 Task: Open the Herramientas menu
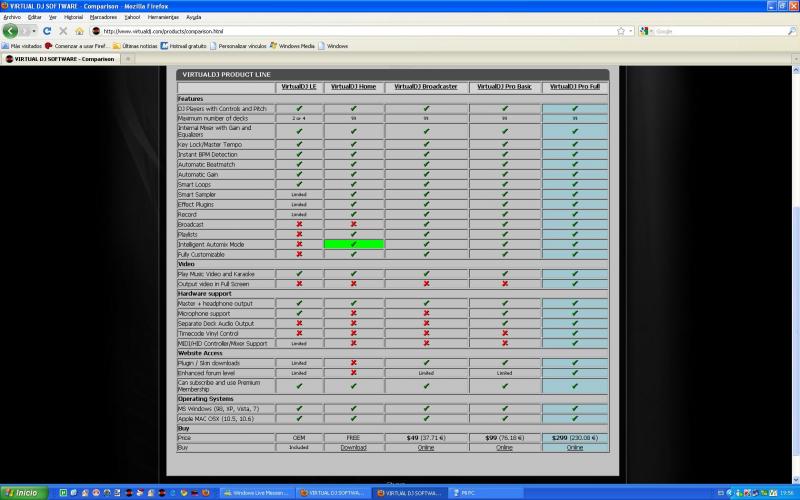163,17
